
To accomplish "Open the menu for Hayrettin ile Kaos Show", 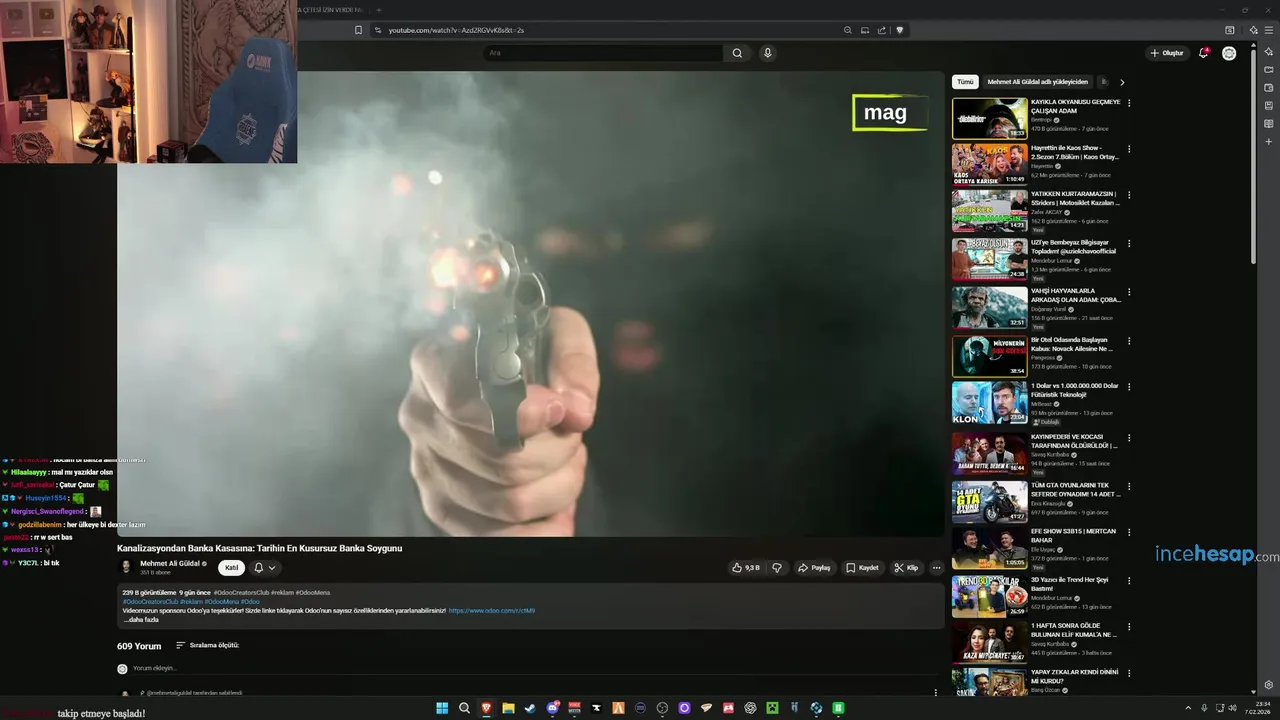I will (x=1129, y=149).
